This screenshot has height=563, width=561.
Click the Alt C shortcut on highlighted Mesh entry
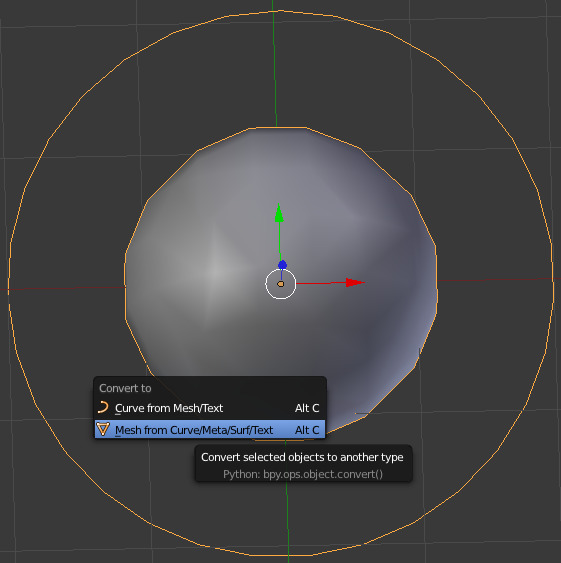307,430
